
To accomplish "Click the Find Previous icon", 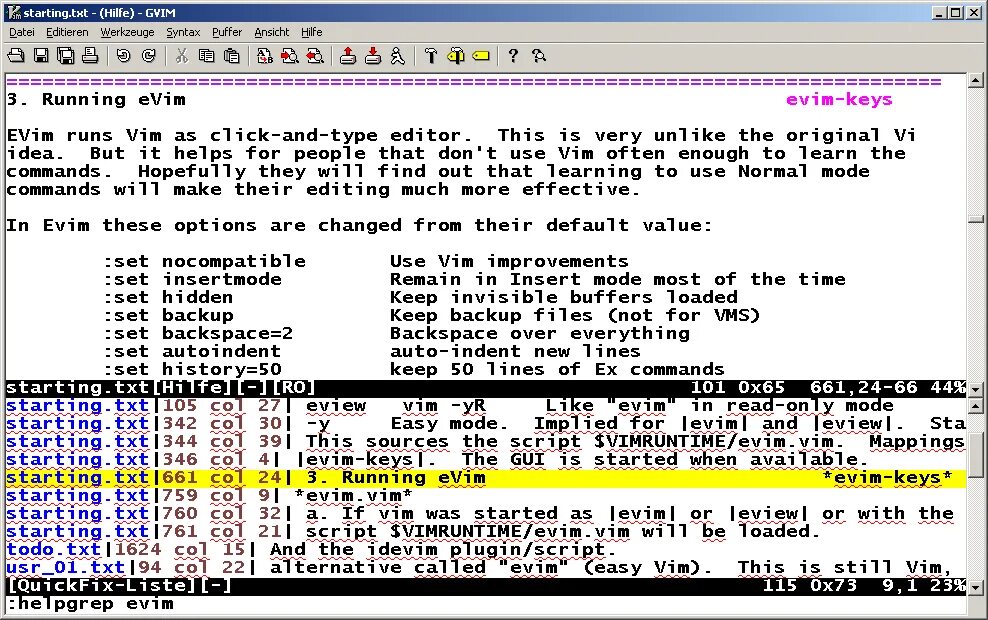I will tap(315, 56).
